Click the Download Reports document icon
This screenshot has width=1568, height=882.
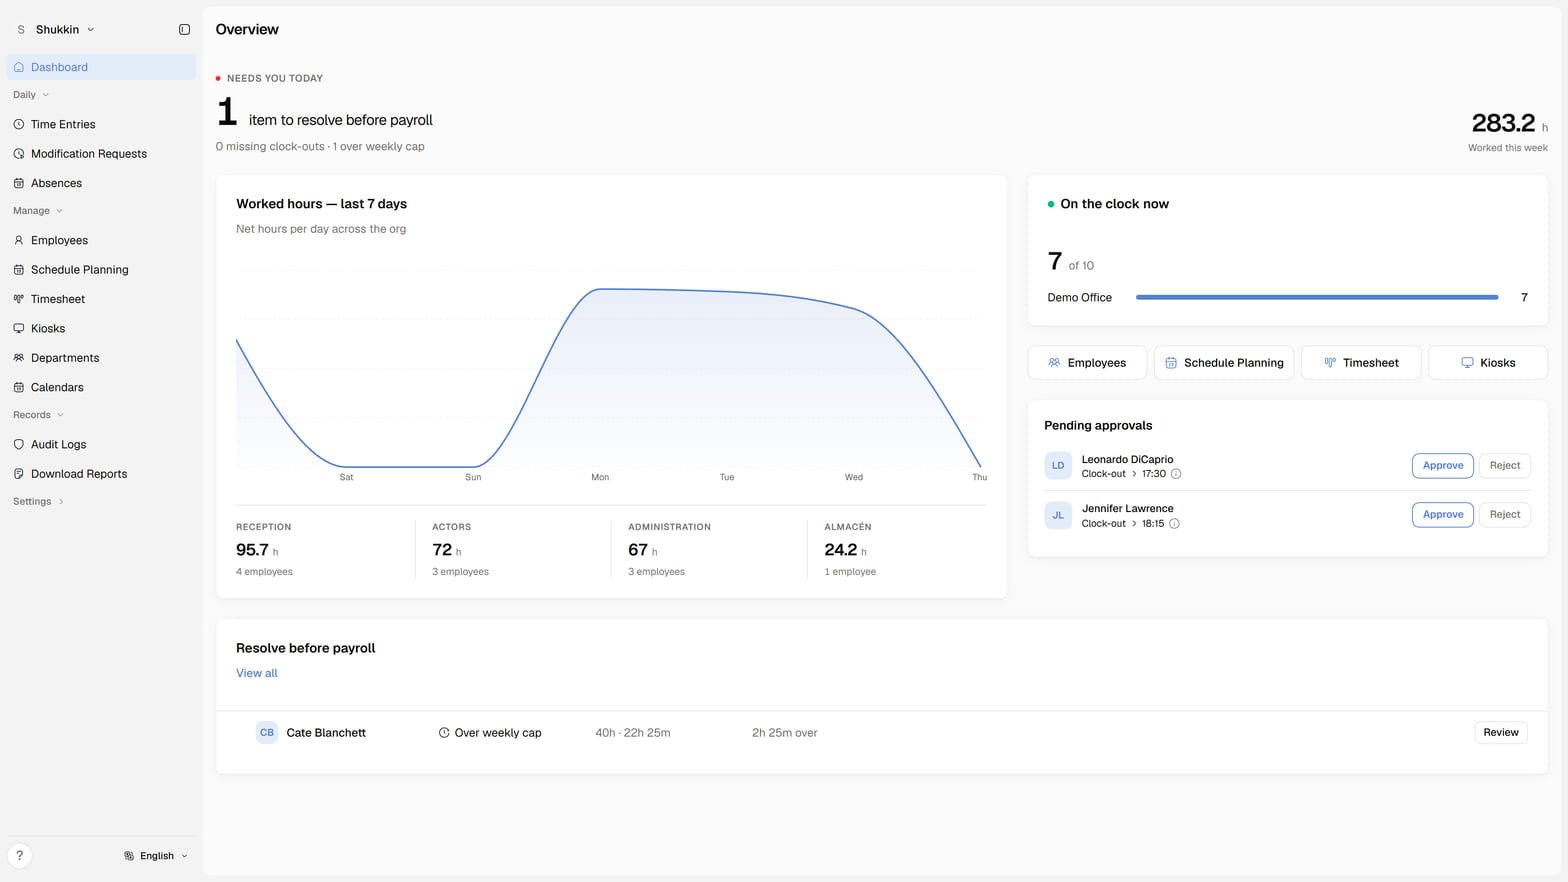point(19,474)
